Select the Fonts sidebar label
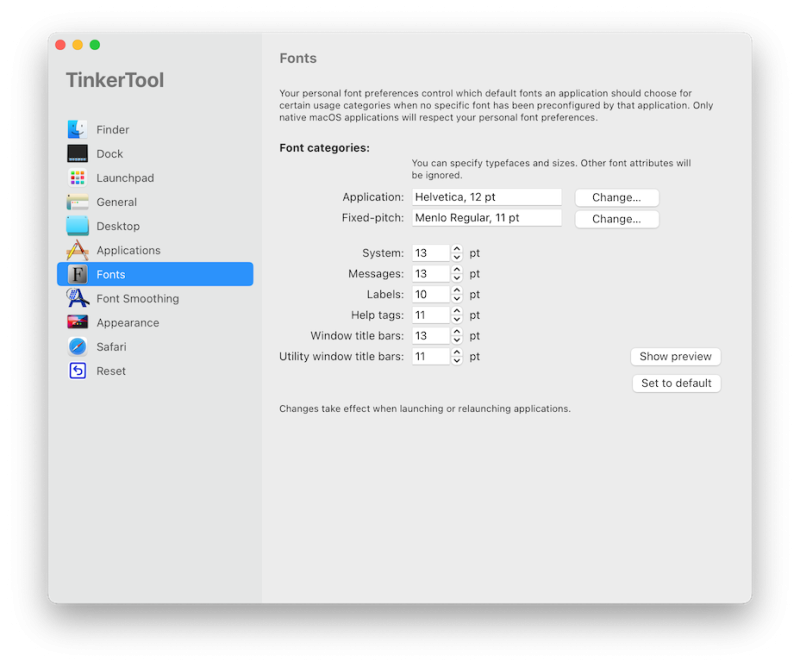This screenshot has width=800, height=667. click(111, 275)
